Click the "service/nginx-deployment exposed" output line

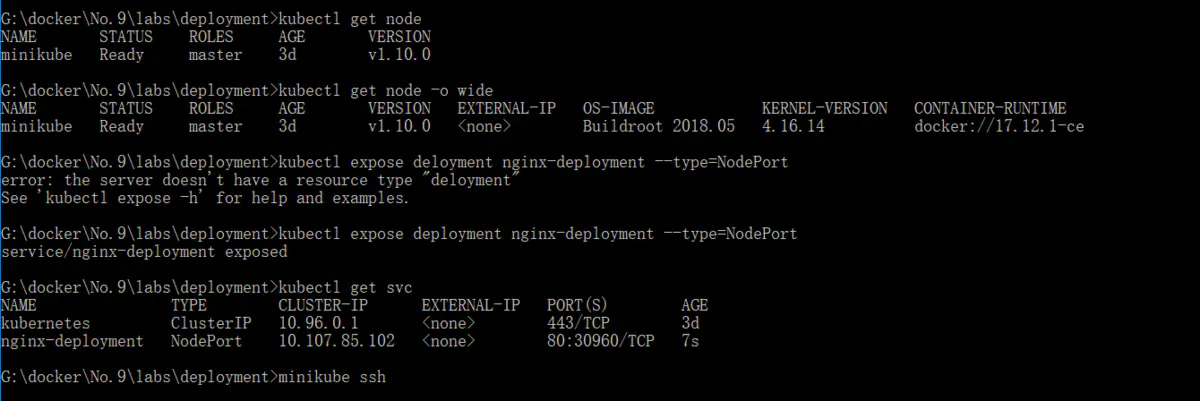coord(144,252)
